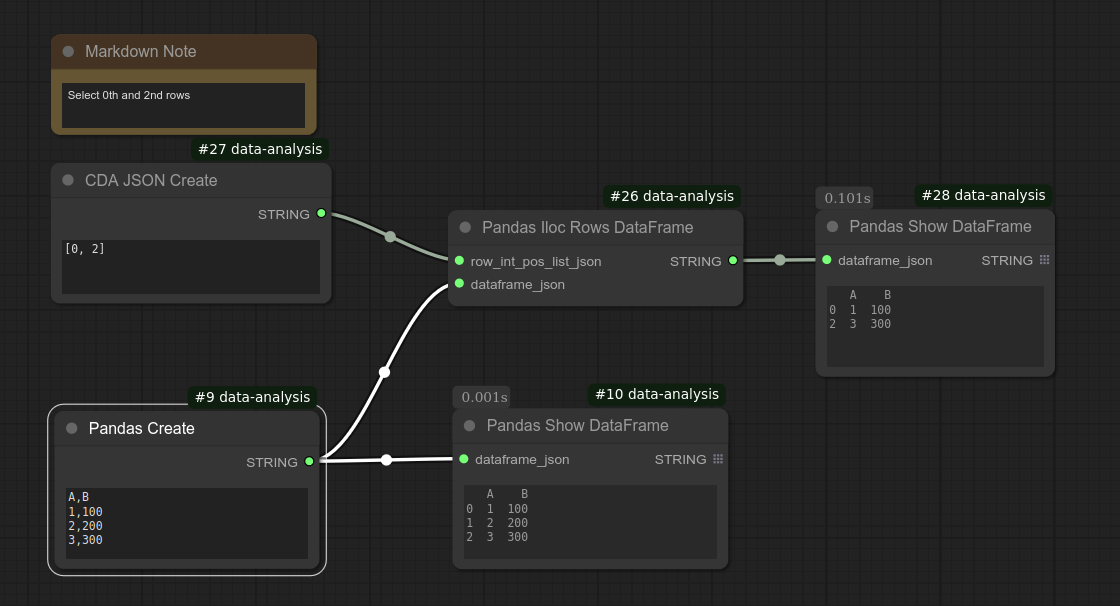Viewport: 1120px width, 606px height.
Task: Click the '#28 data-analysis' badge
Action: 983,195
